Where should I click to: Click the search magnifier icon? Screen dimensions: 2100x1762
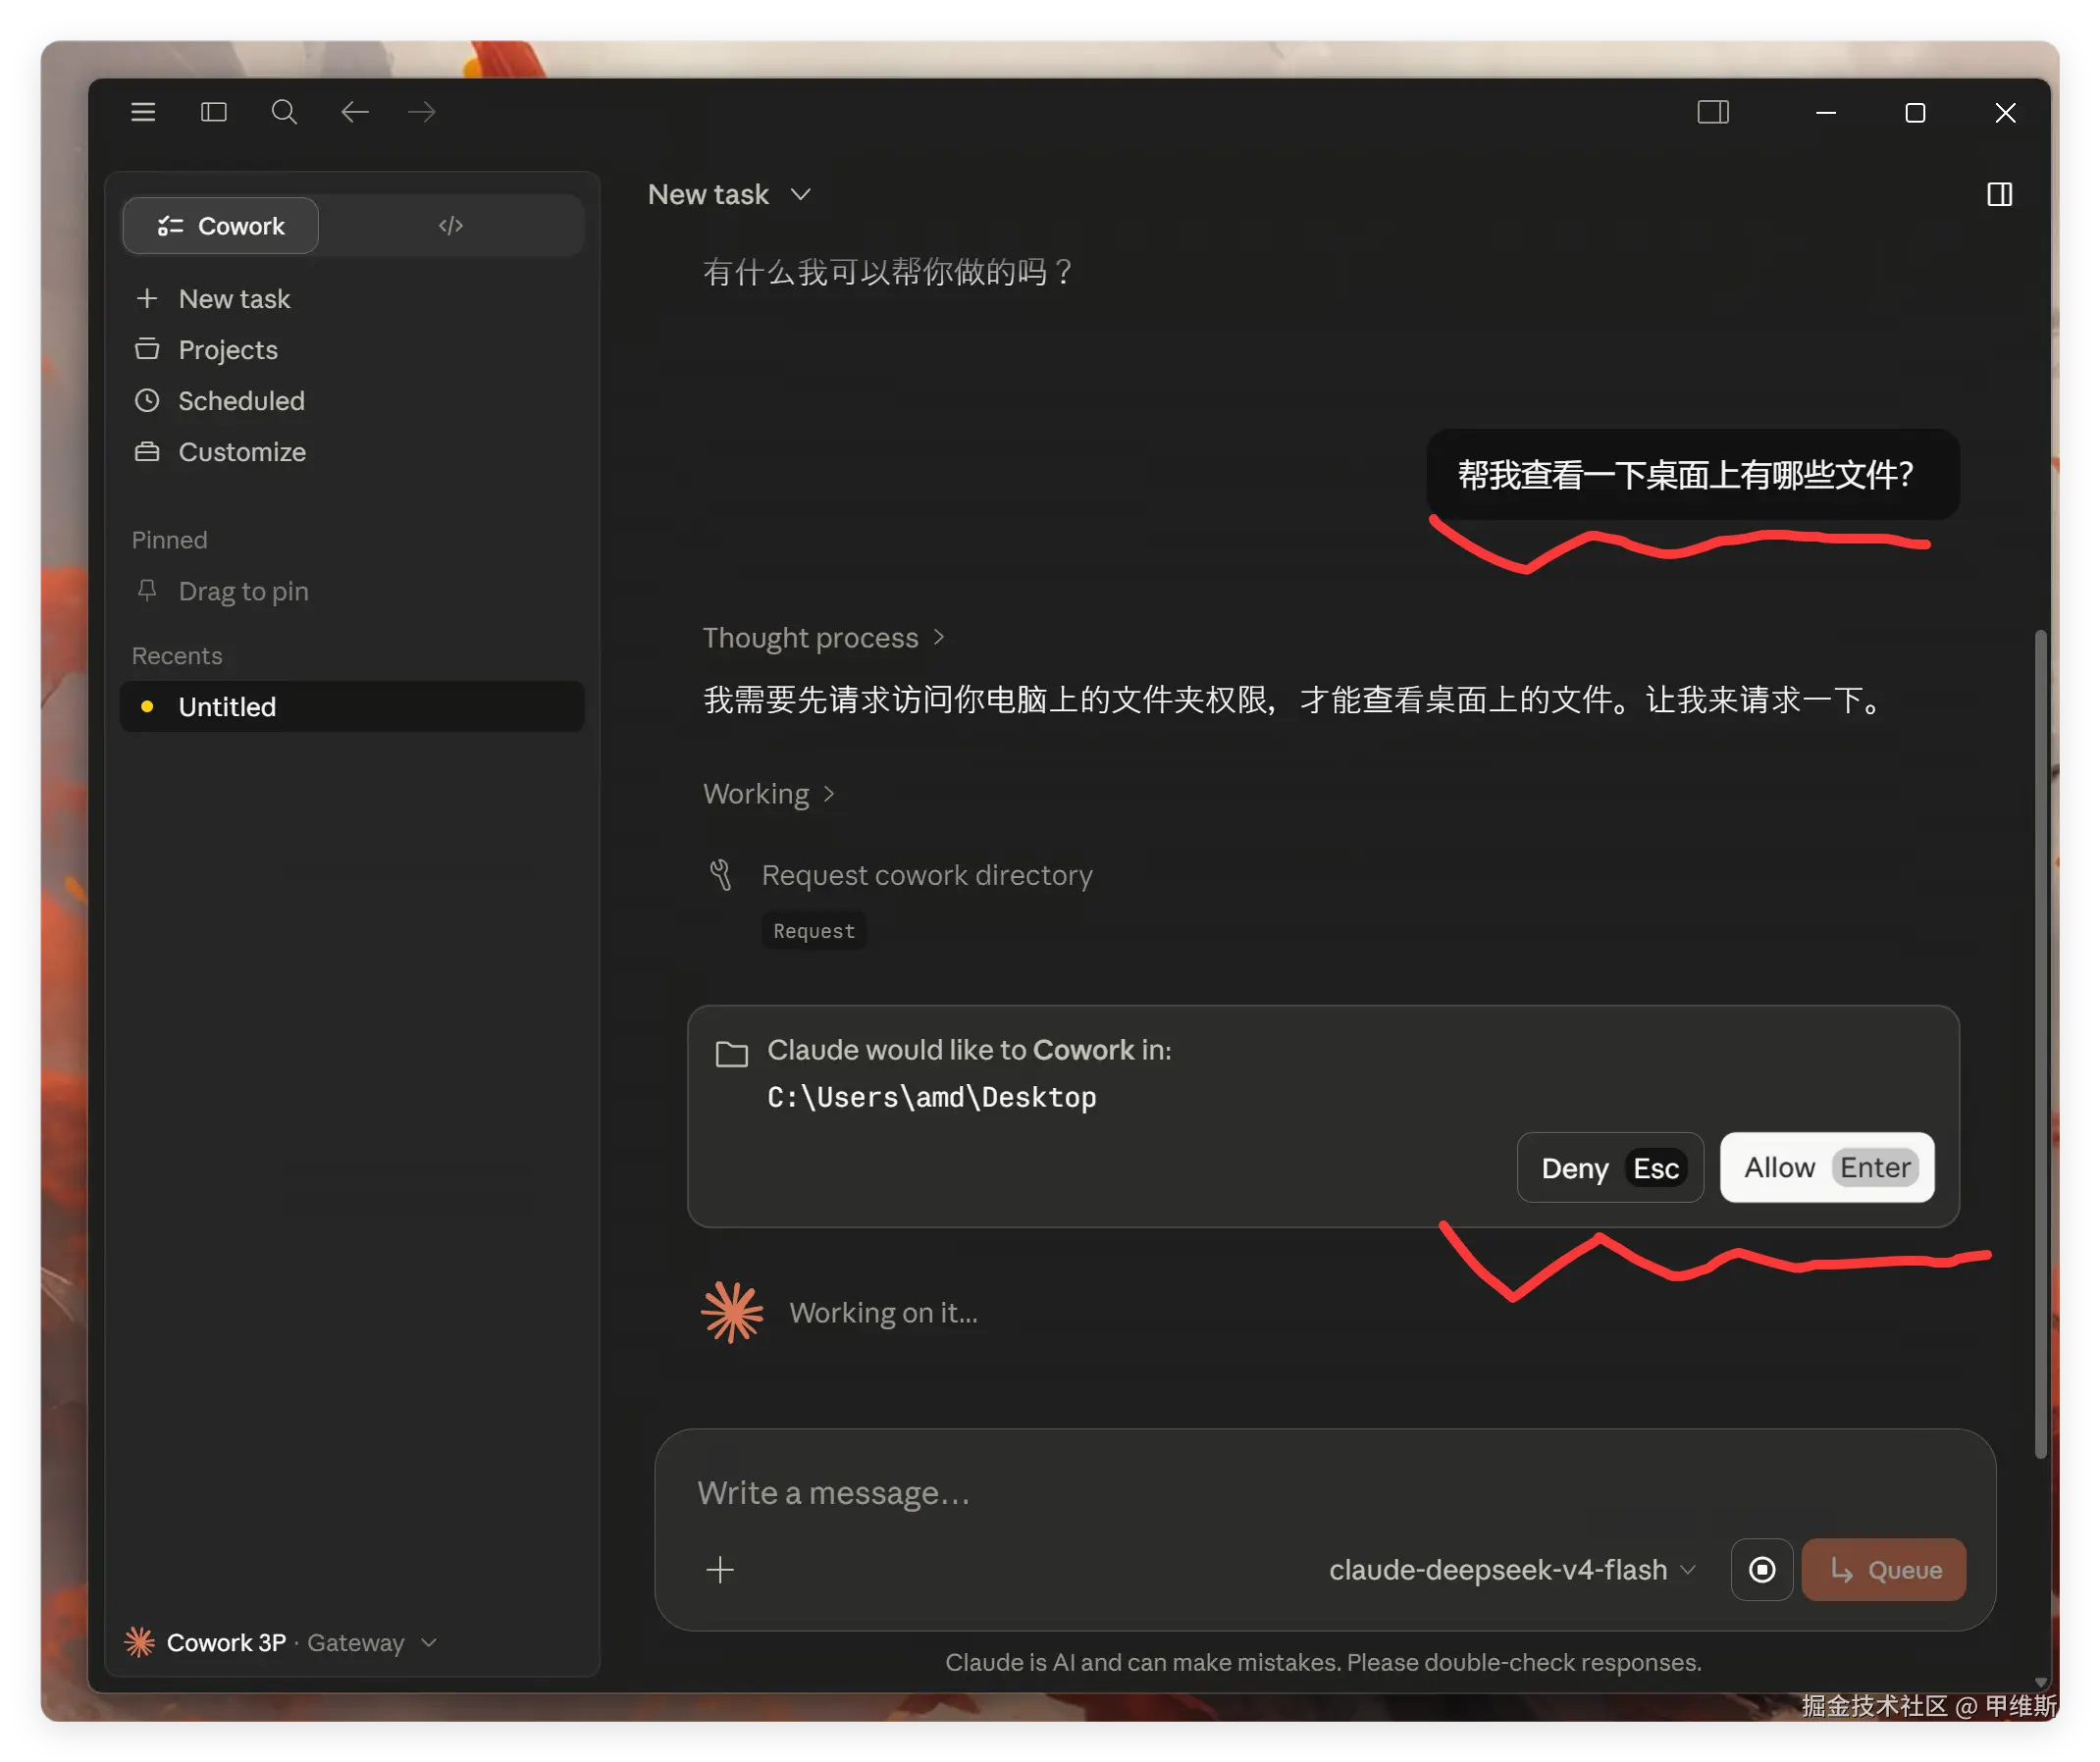(284, 112)
